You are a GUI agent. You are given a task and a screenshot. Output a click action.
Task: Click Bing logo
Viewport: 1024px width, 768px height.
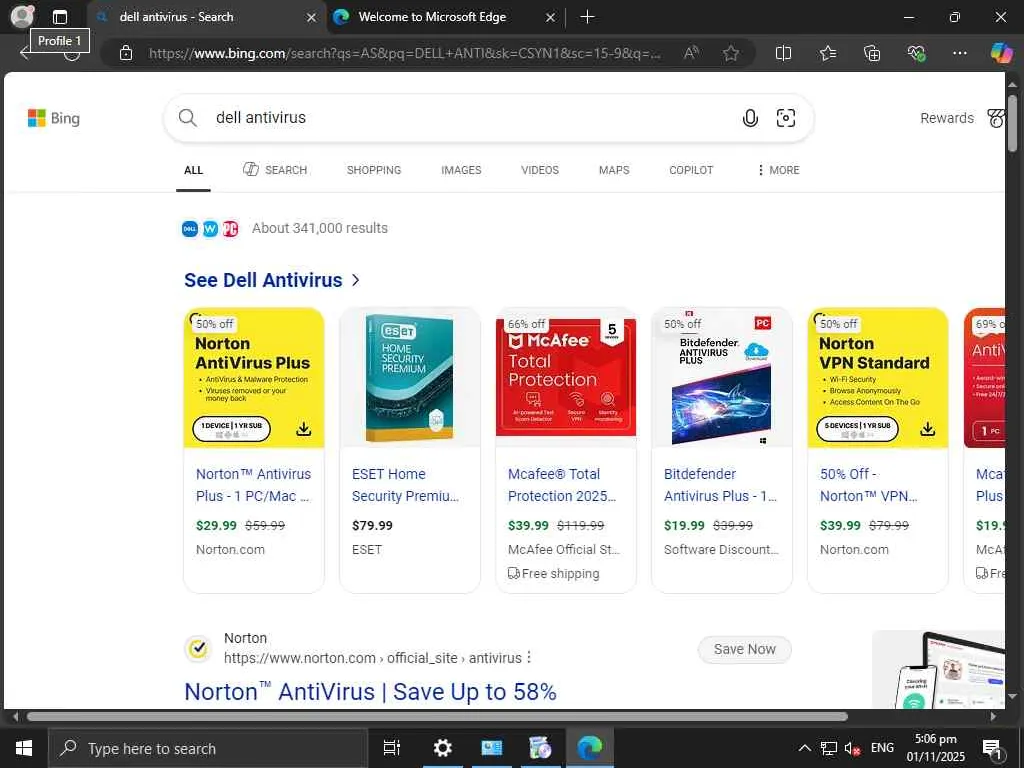pyautogui.click(x=54, y=118)
